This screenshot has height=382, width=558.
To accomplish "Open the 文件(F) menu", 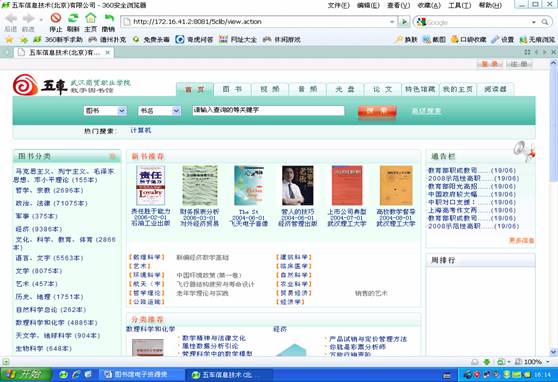I will click(338, 5).
